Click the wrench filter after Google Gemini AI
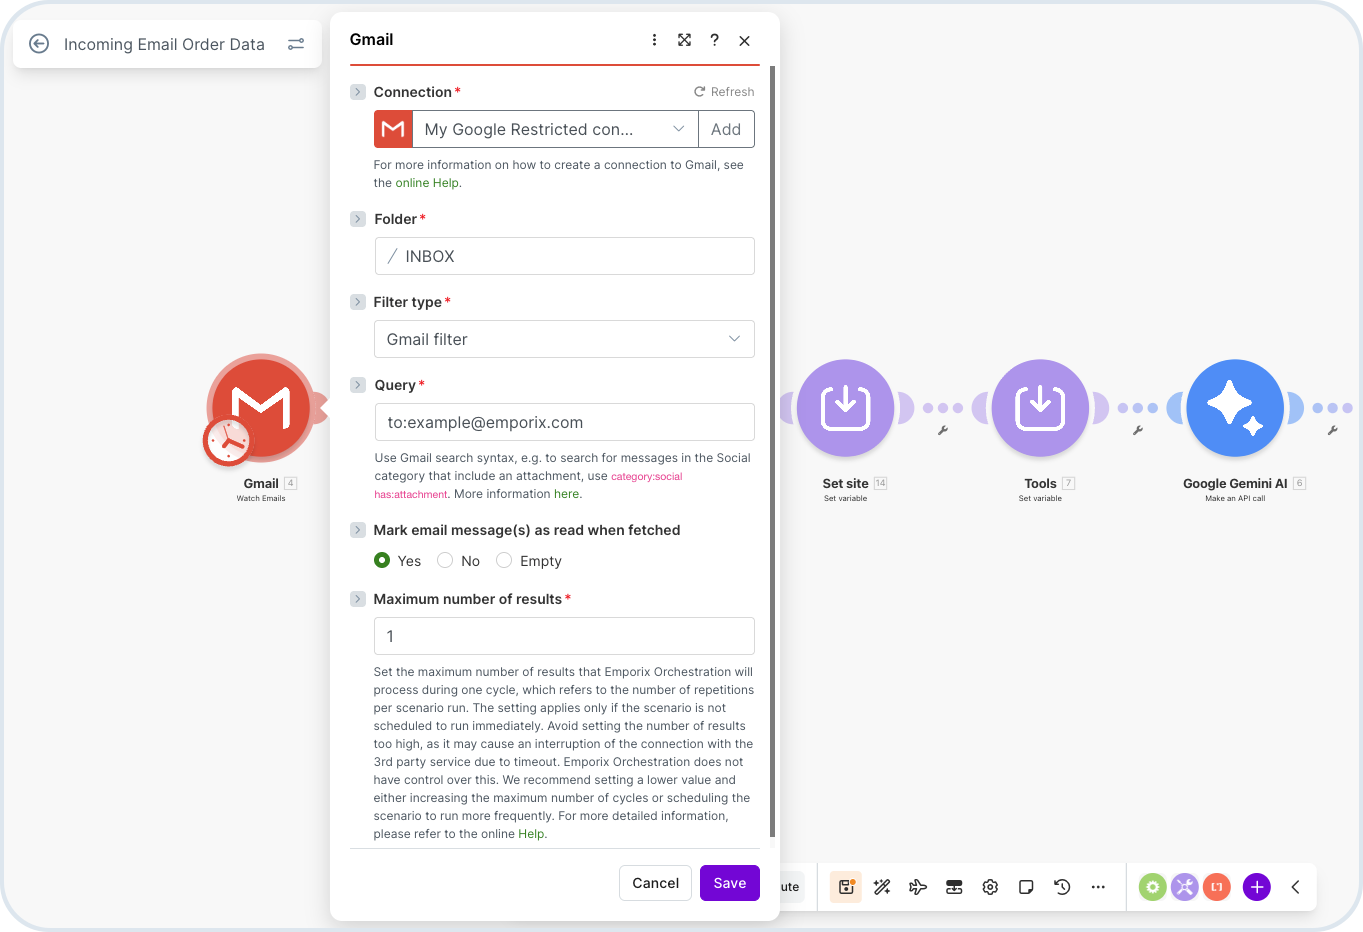This screenshot has height=932, width=1363. [1333, 430]
